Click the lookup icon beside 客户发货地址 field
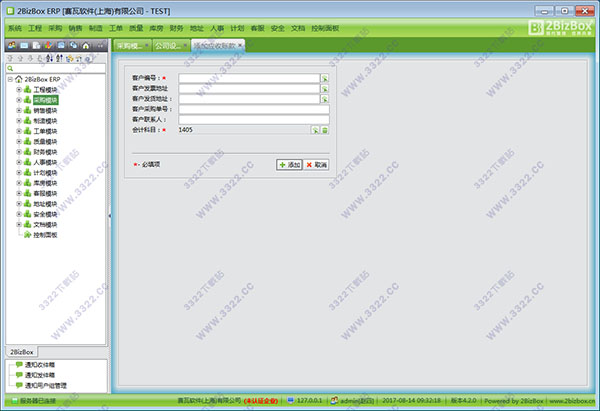The height and width of the screenshot is (411, 600). [x=325, y=99]
